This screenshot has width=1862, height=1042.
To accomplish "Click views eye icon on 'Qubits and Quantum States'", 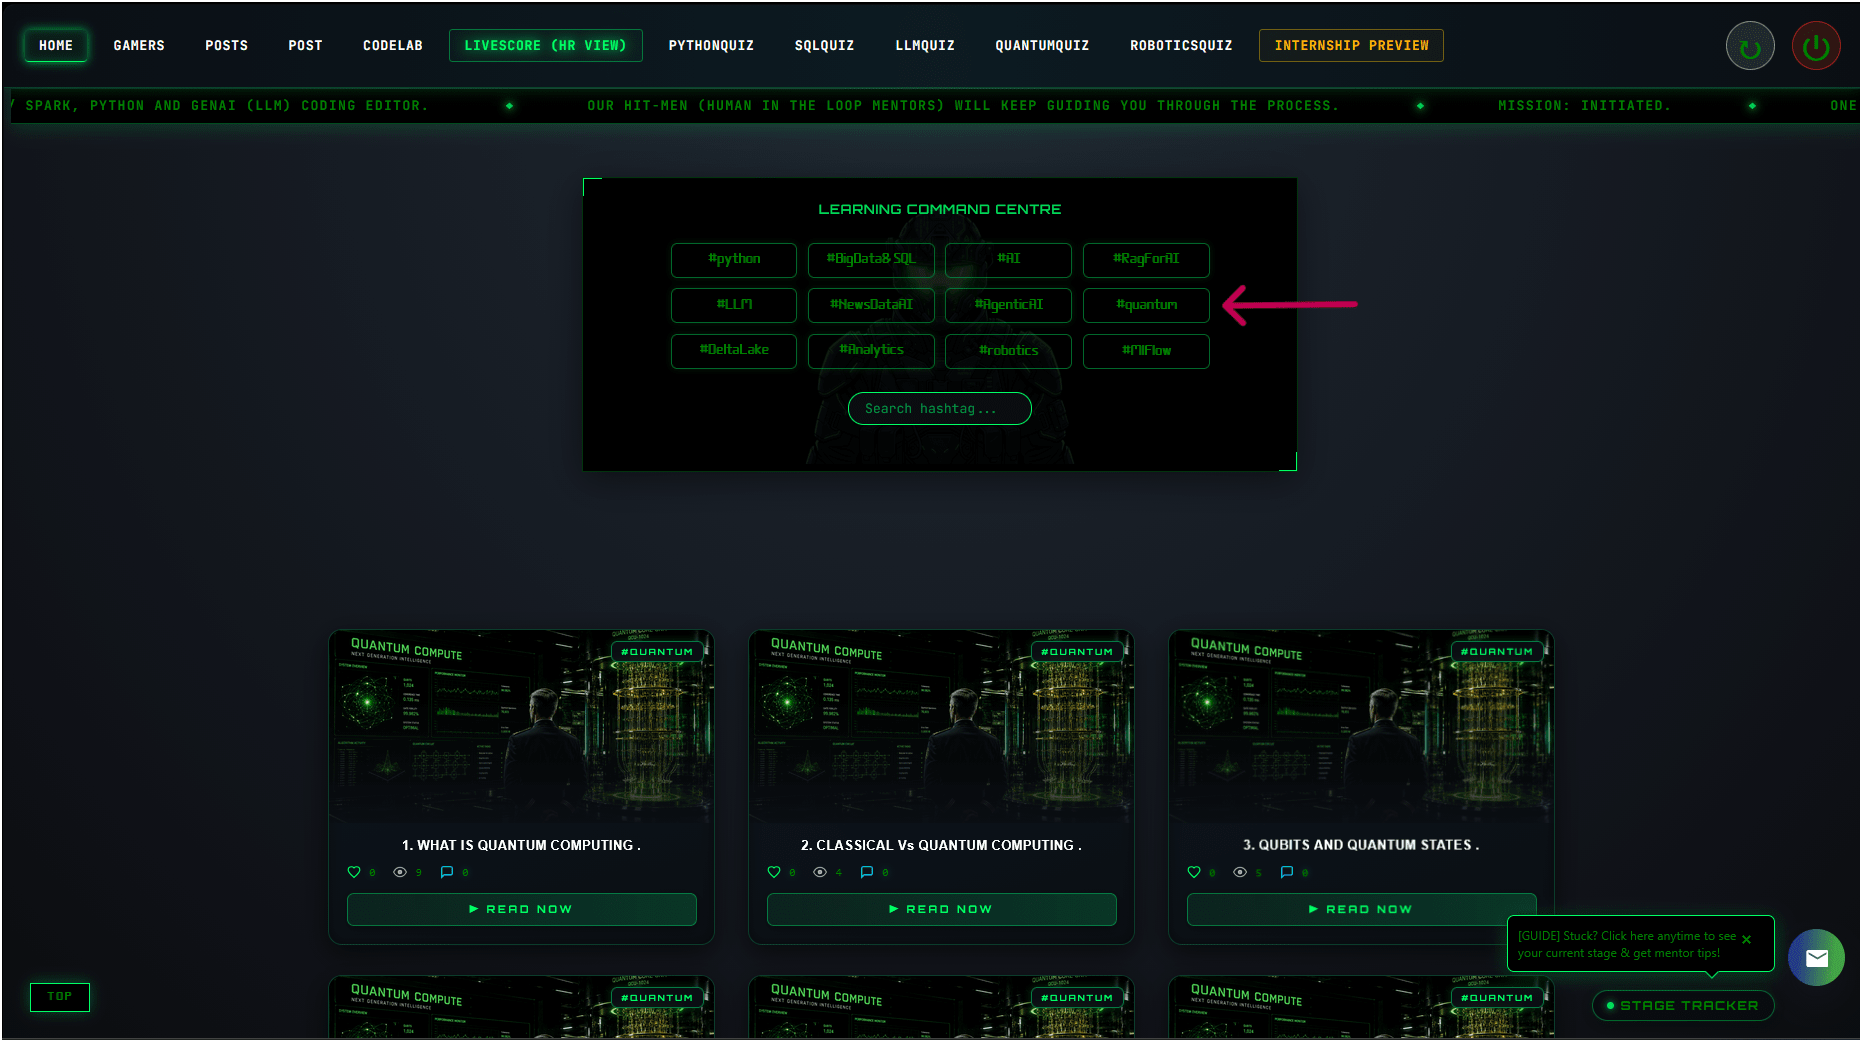I will coord(1240,872).
